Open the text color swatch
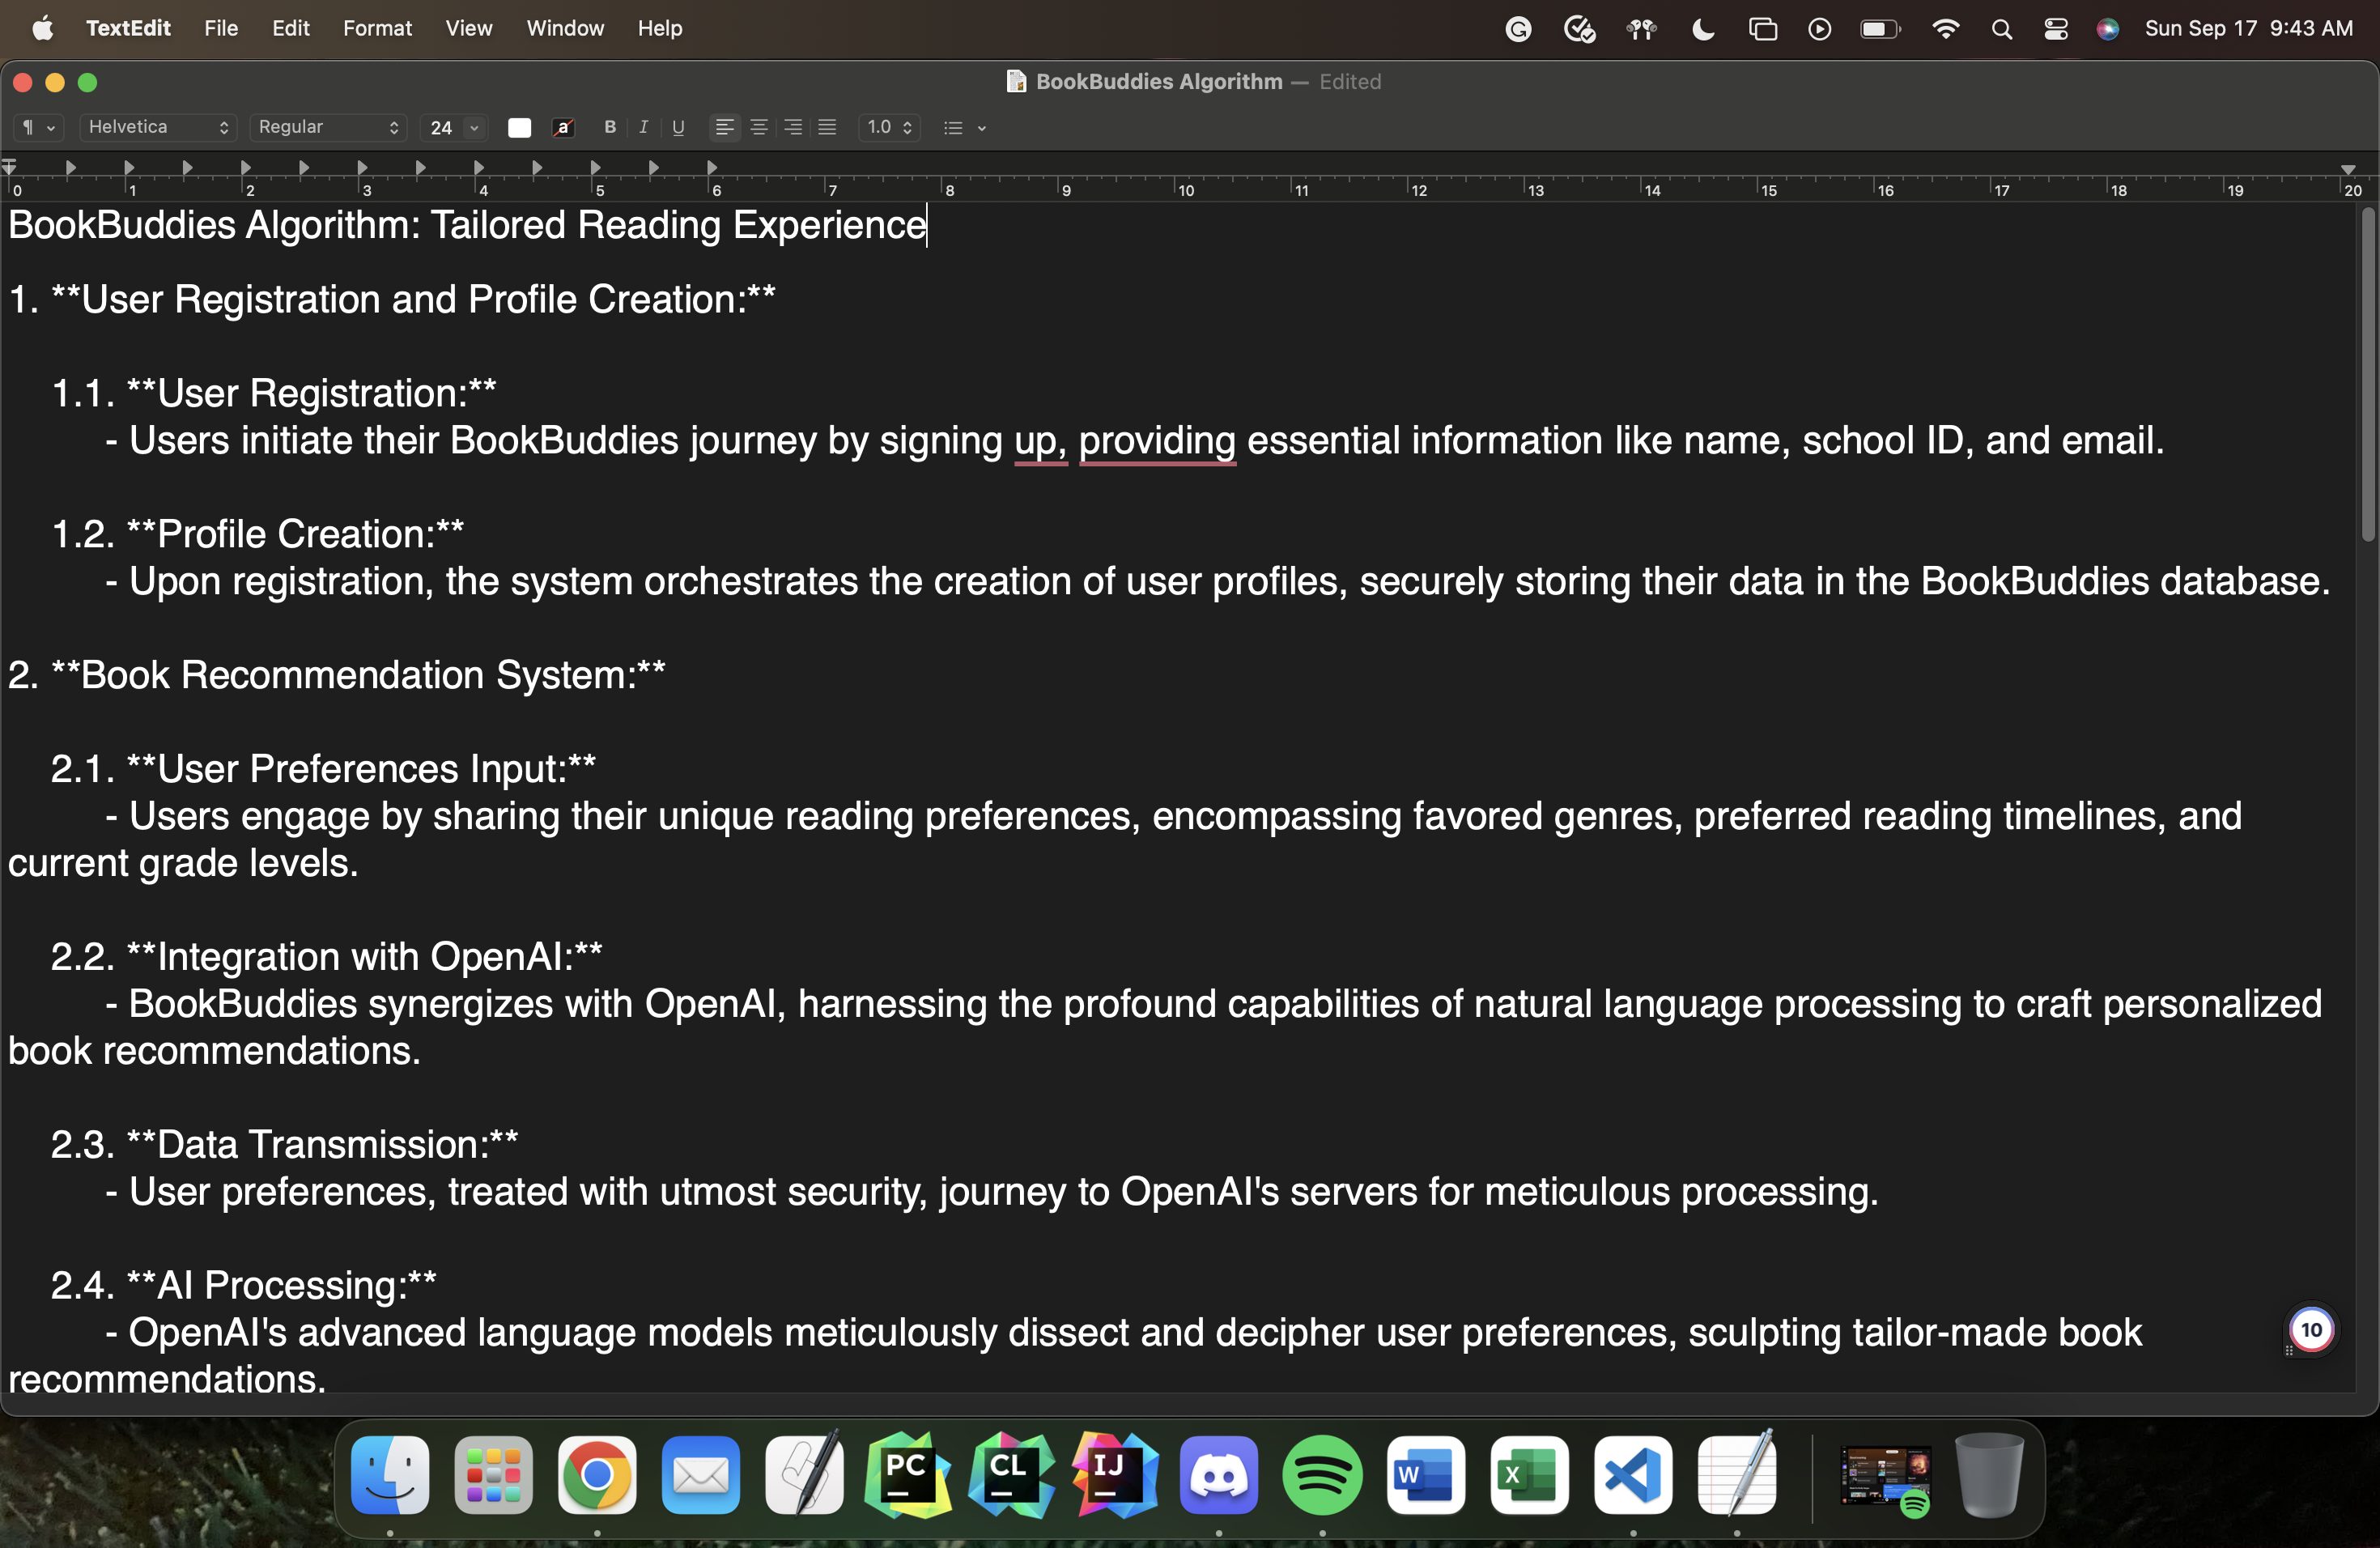This screenshot has width=2380, height=1548. point(519,128)
